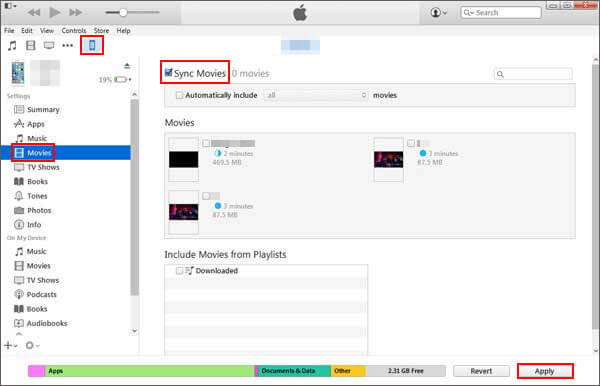
Task: Enable the Automatically include checkbox
Action: point(179,95)
